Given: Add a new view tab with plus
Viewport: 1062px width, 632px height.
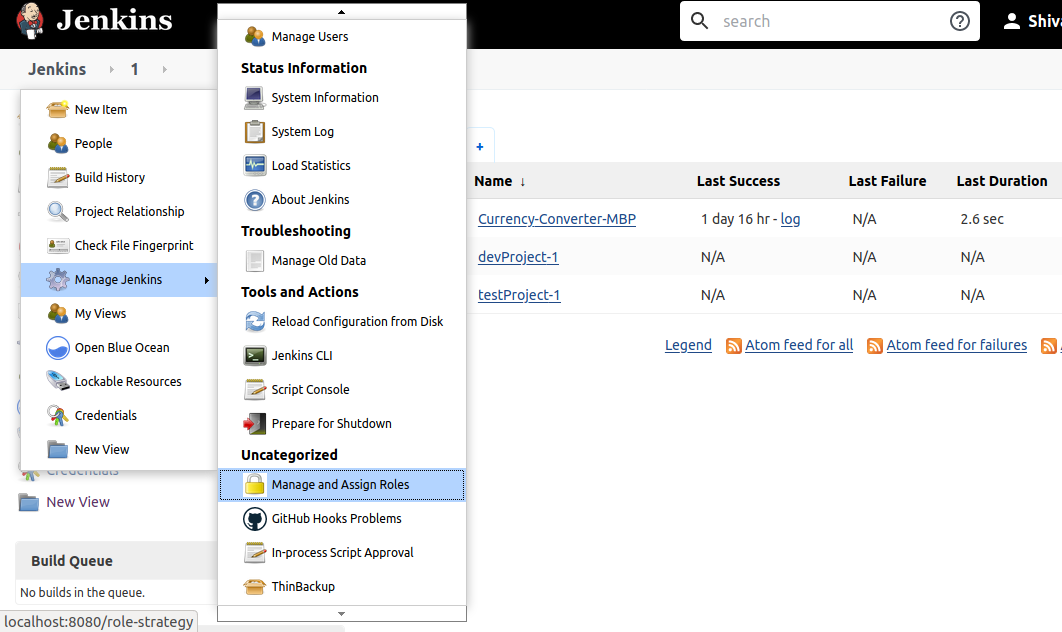Looking at the screenshot, I should pos(480,146).
